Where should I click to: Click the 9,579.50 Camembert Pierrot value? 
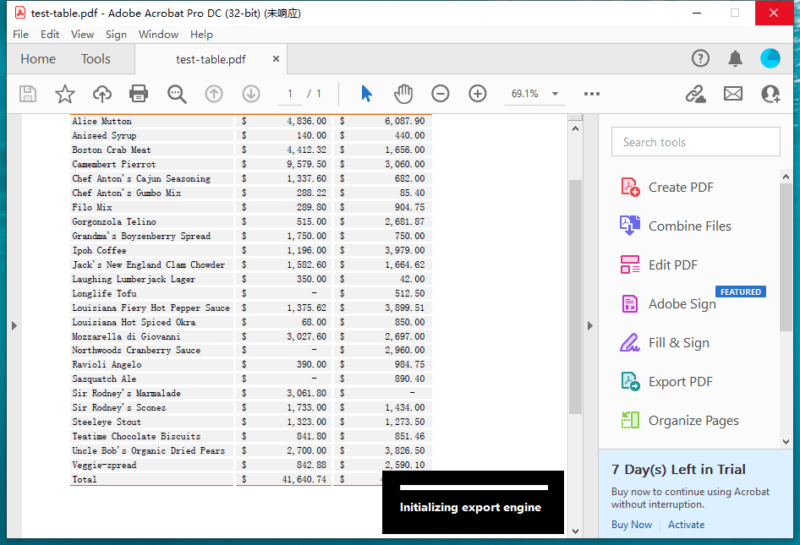click(x=306, y=164)
